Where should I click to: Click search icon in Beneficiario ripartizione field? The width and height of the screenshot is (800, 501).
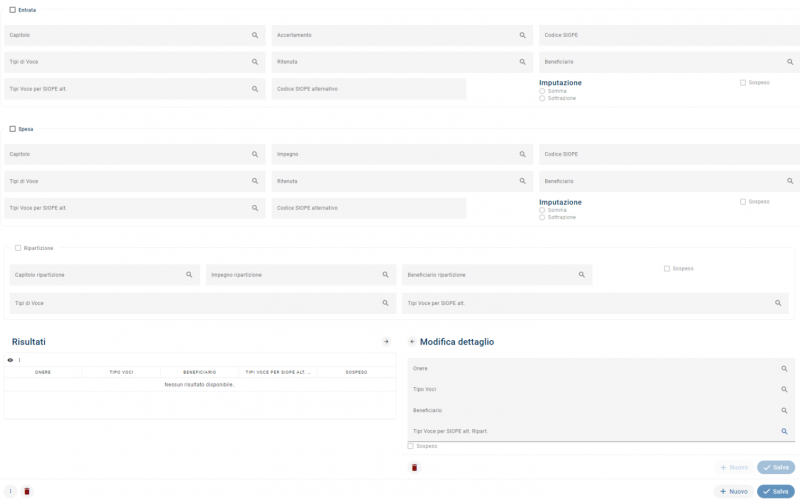pos(582,274)
